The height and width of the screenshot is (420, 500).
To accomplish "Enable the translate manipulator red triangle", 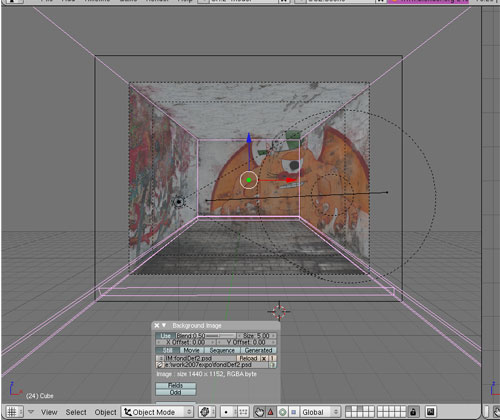I will pos(271,412).
